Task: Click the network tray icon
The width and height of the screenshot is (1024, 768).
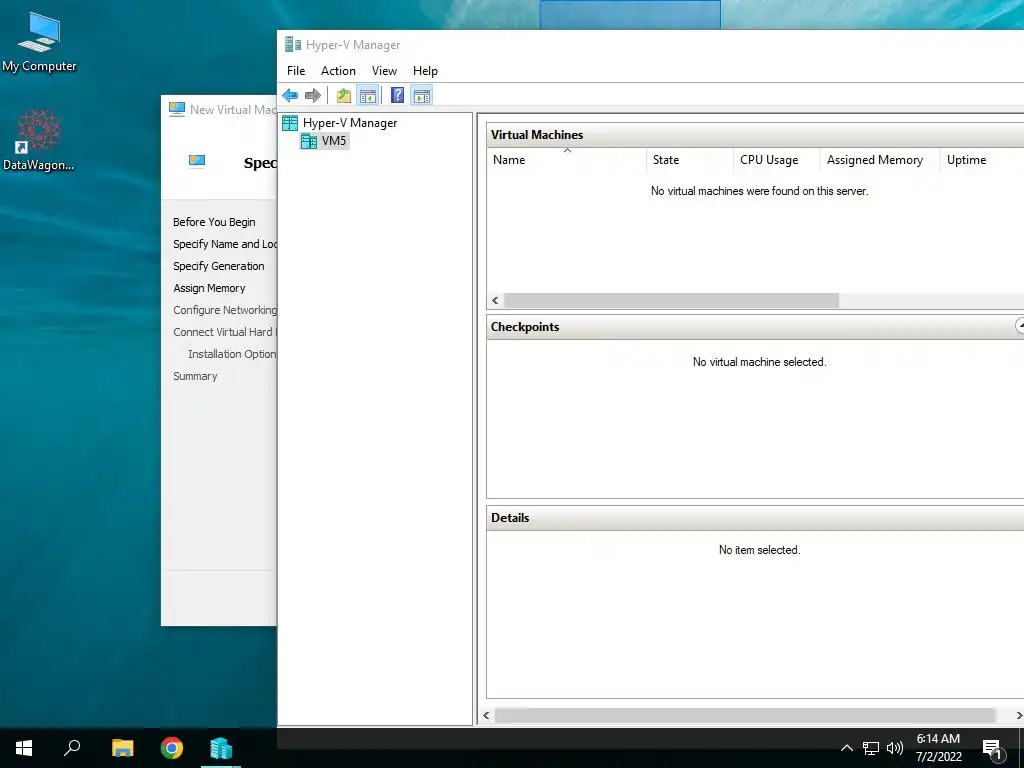Action: [871, 748]
